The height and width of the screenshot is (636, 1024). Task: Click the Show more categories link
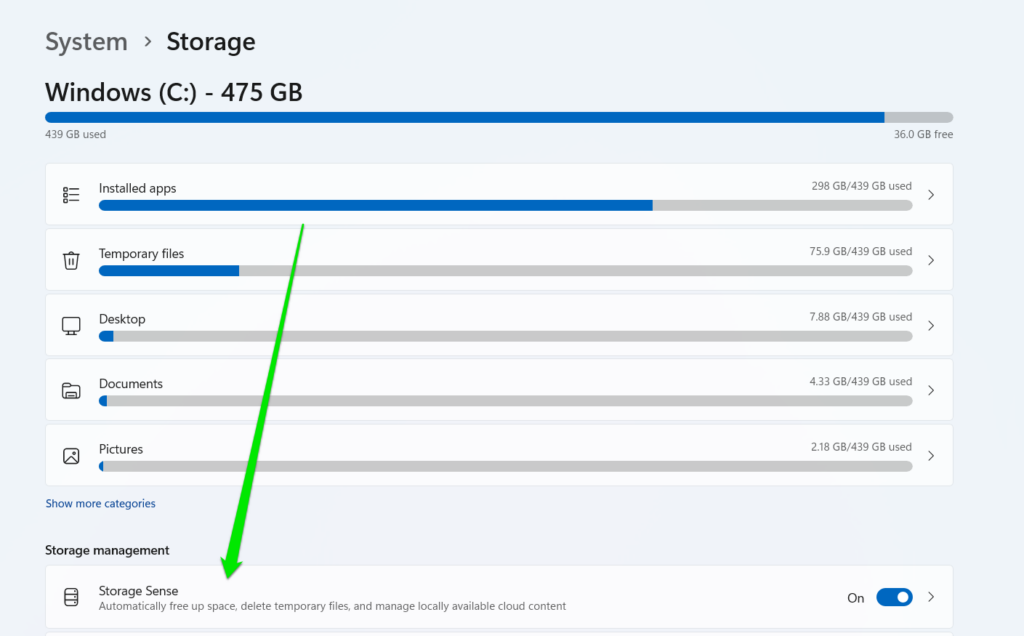coord(100,503)
